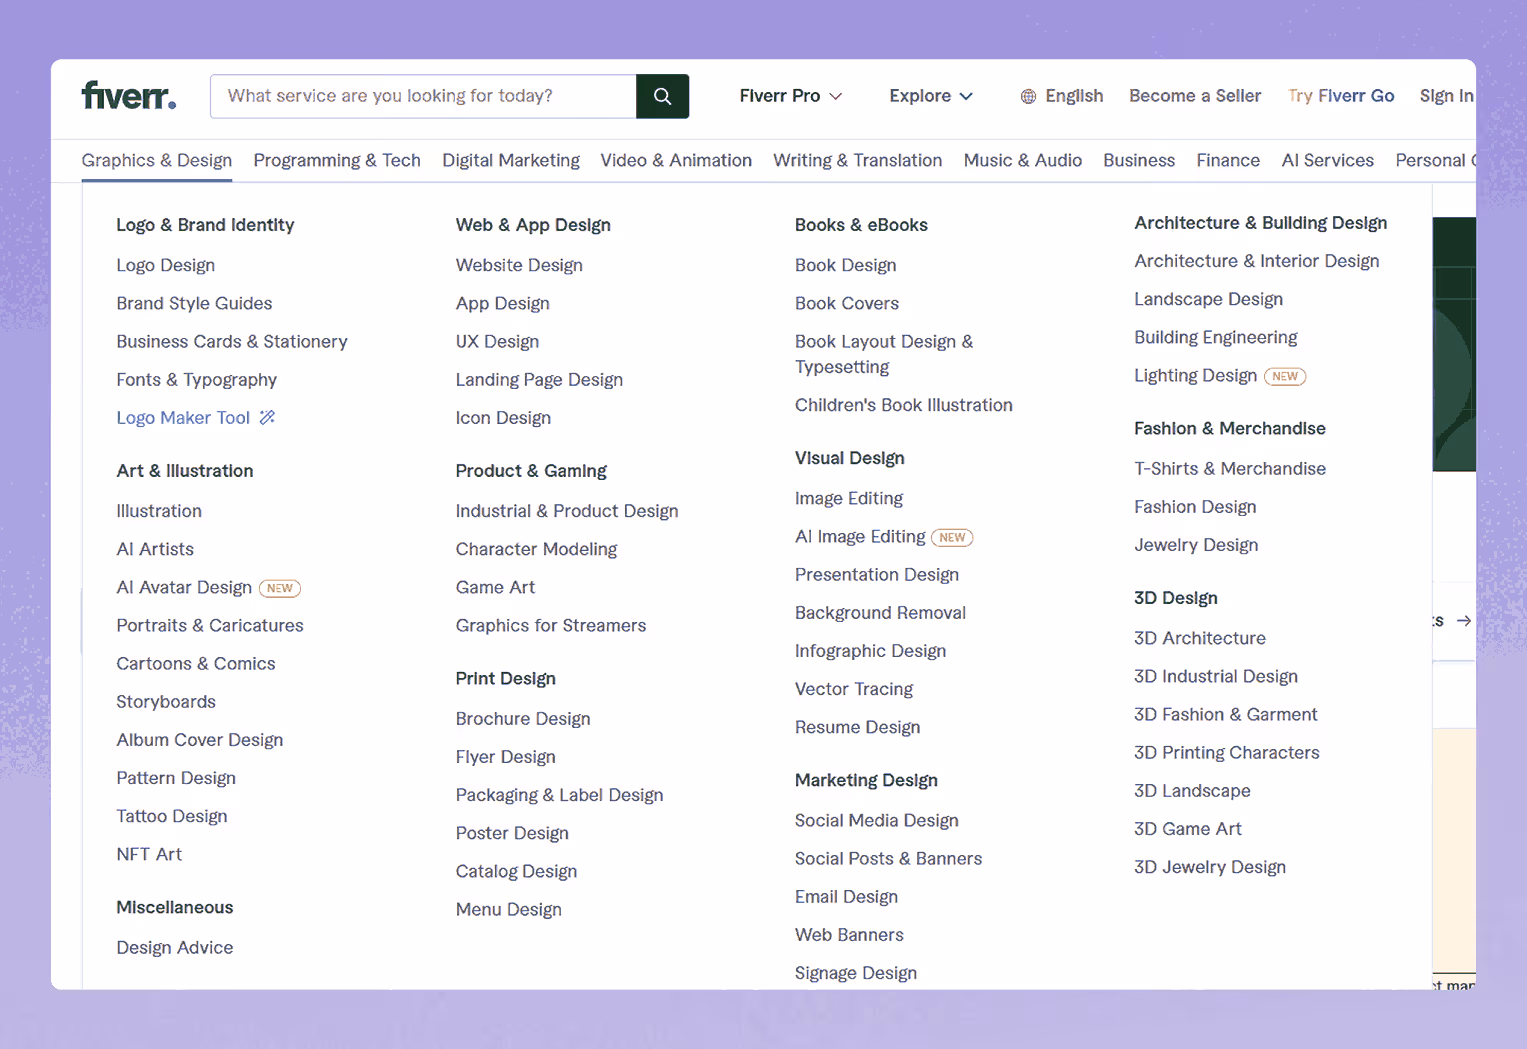Open Resume Design subcategory
The width and height of the screenshot is (1527, 1049).
click(857, 727)
